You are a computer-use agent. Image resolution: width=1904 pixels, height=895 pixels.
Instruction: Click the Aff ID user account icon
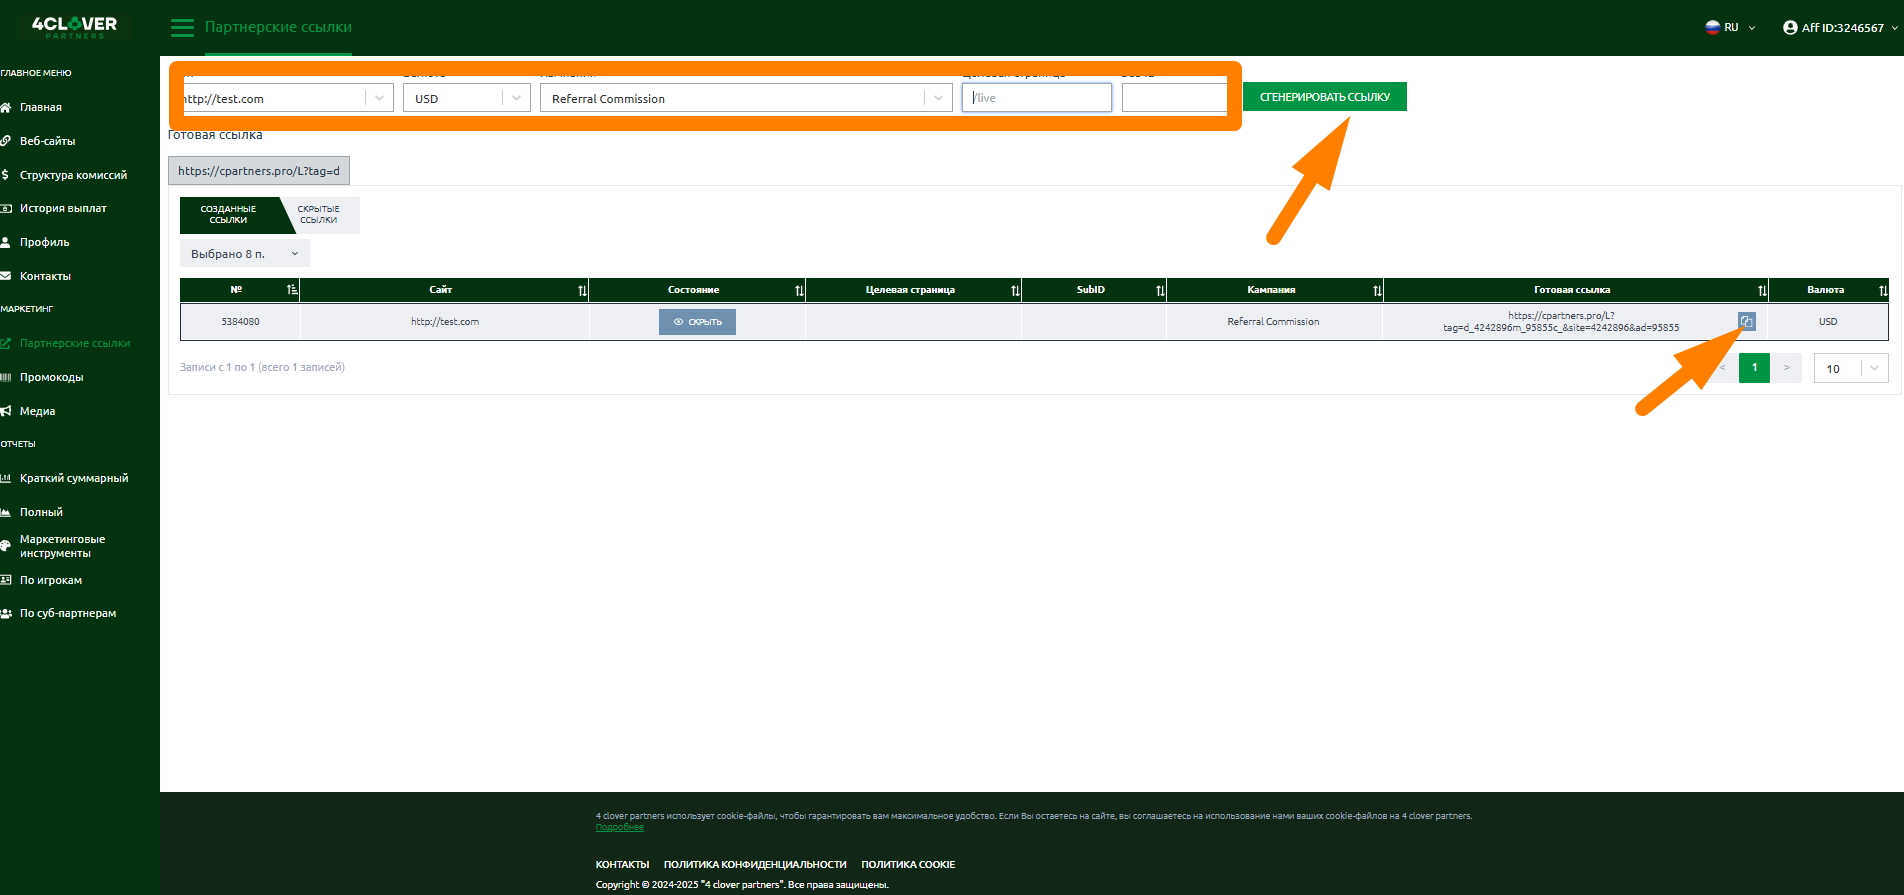1790,28
